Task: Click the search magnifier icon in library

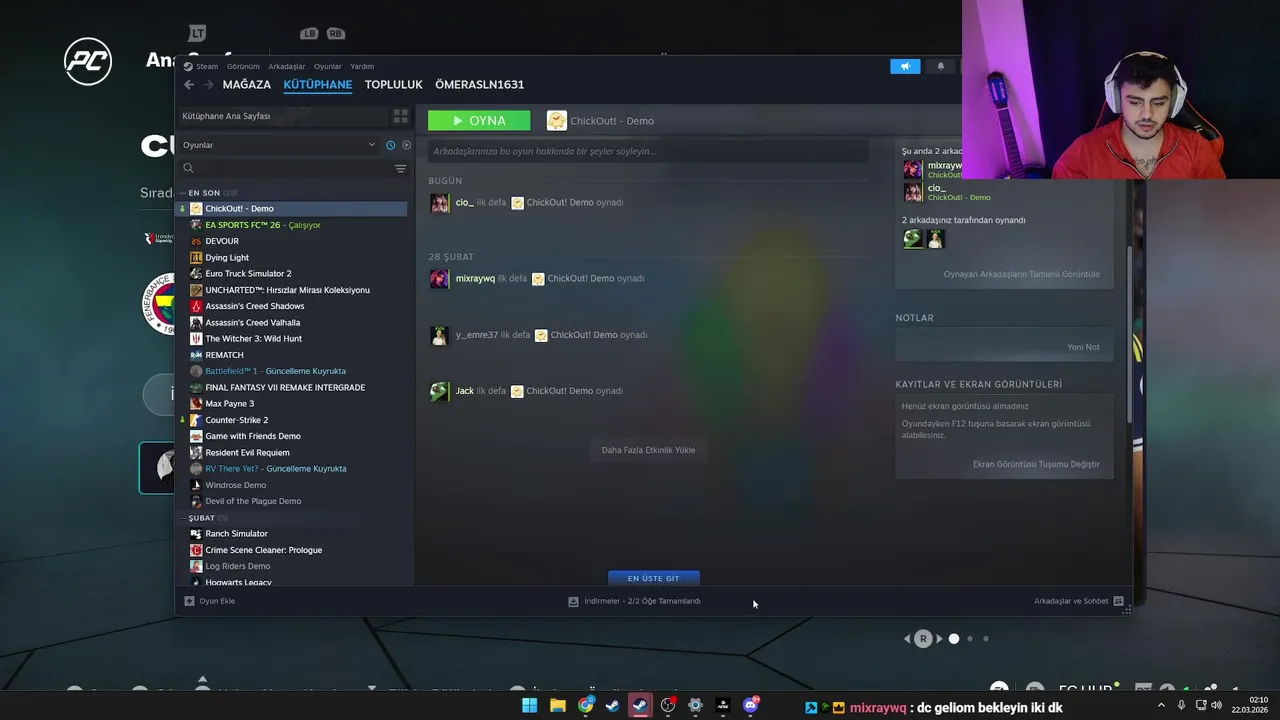Action: [188, 168]
